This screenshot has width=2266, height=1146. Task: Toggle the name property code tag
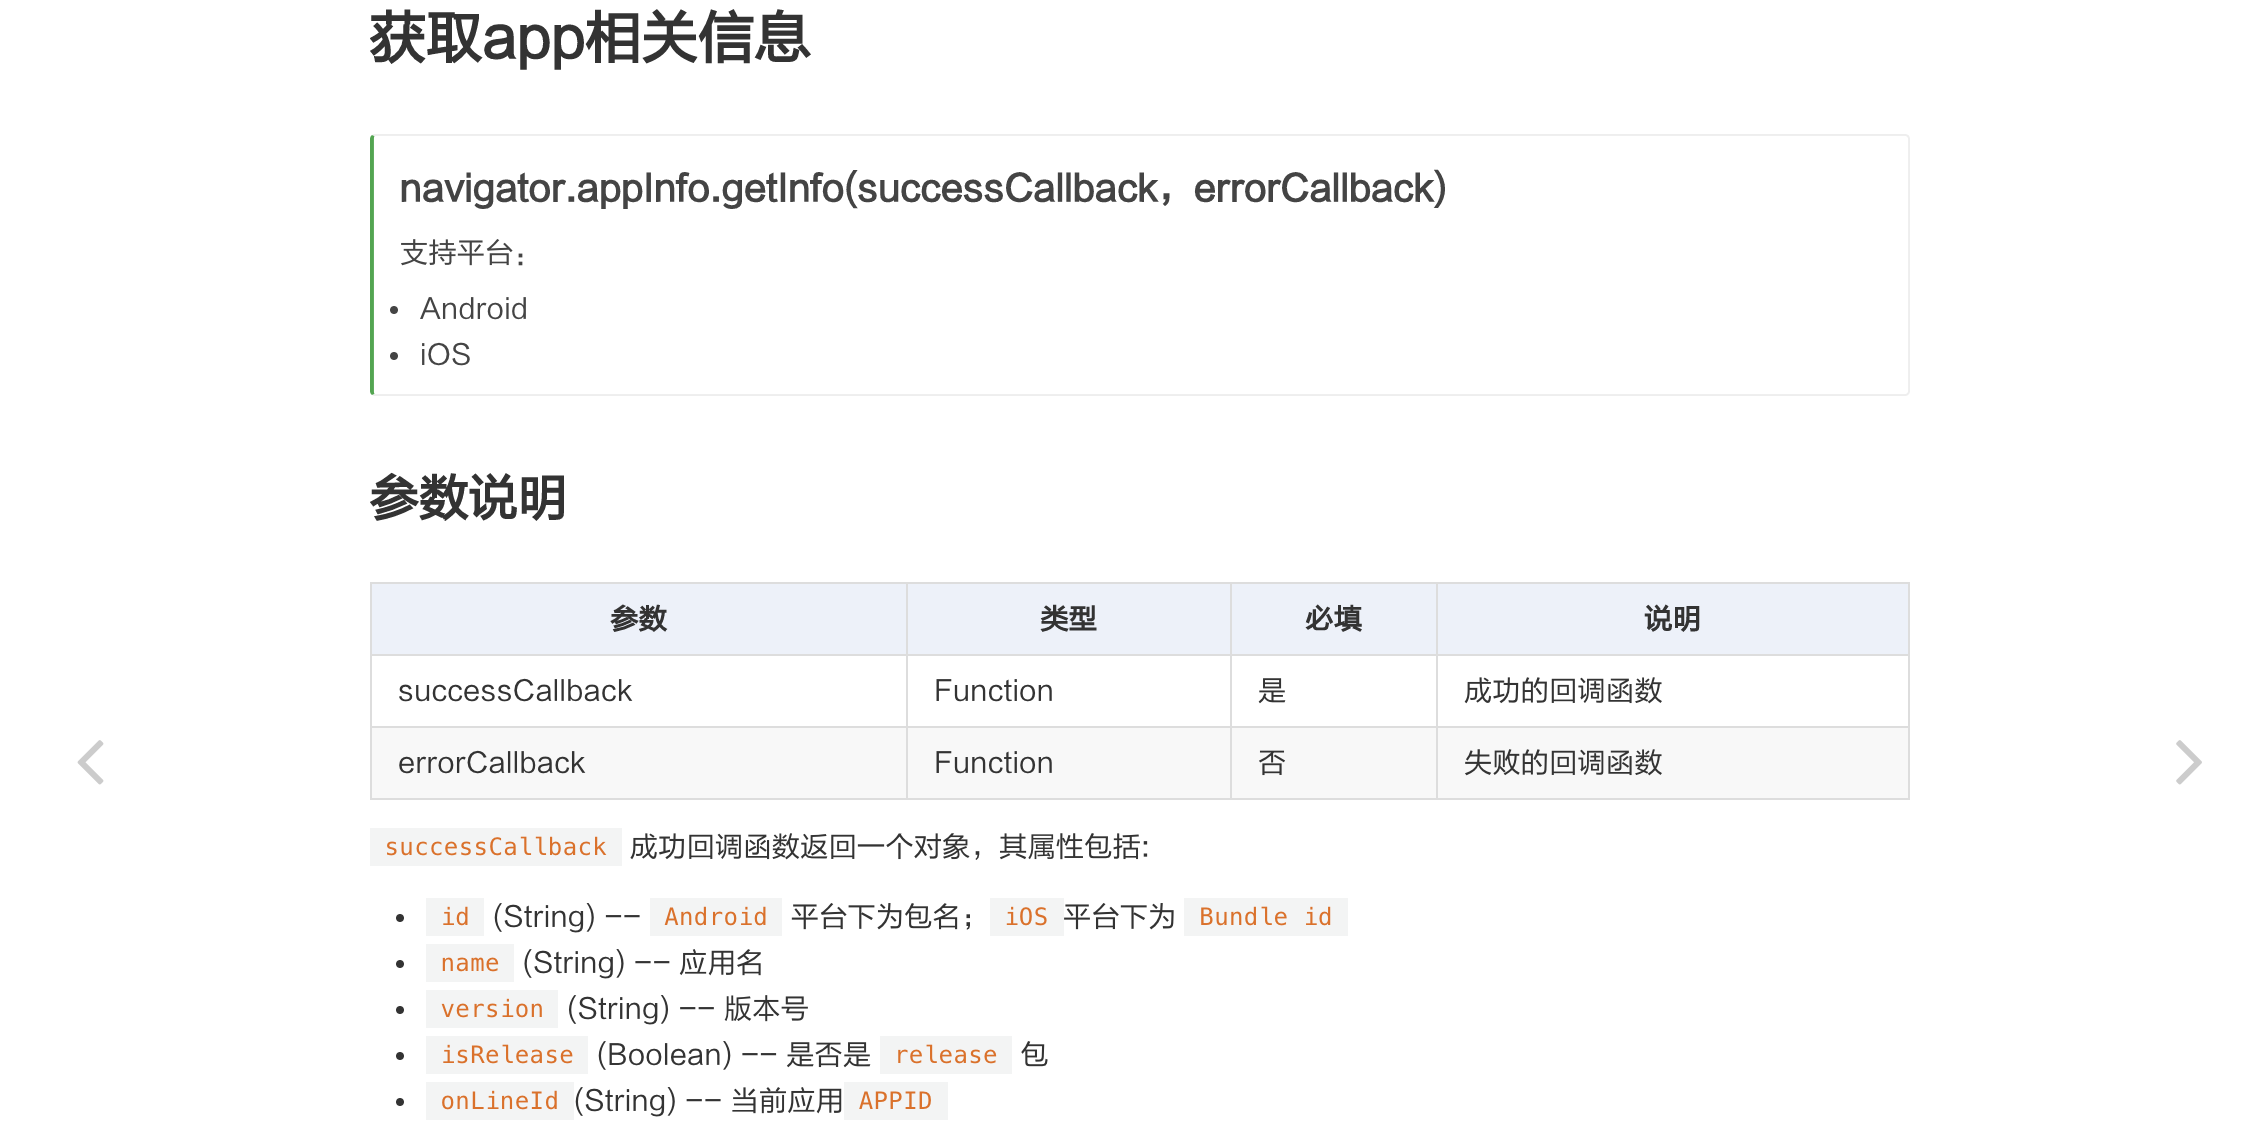[x=469, y=962]
